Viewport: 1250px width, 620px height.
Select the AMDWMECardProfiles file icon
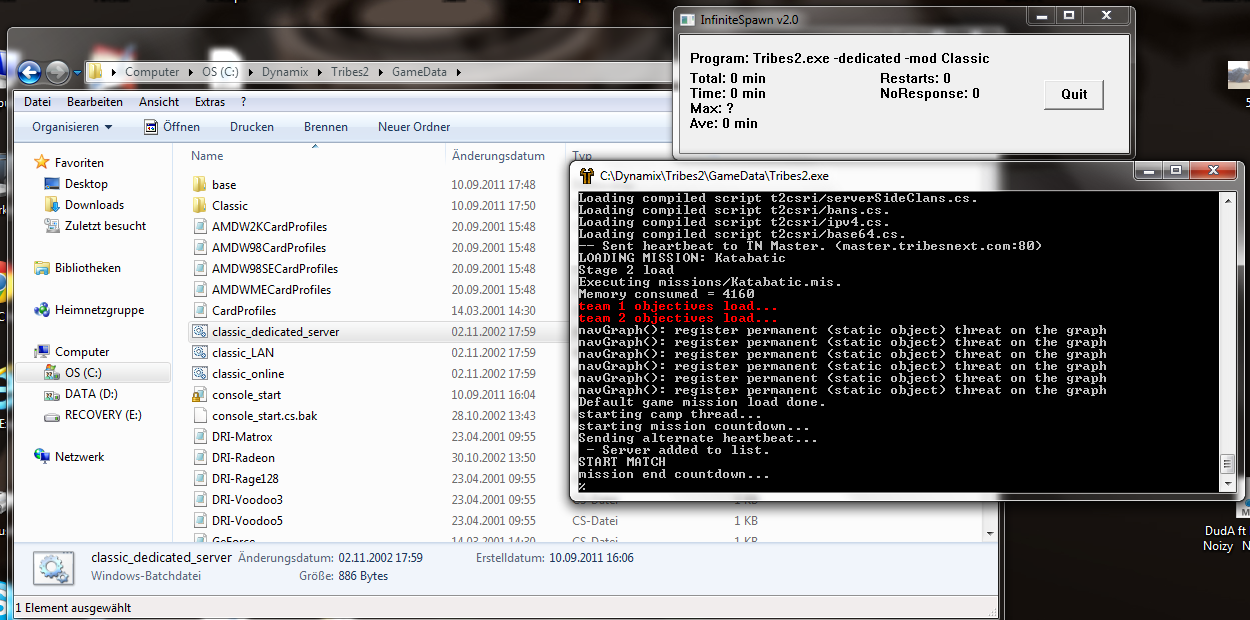198,289
